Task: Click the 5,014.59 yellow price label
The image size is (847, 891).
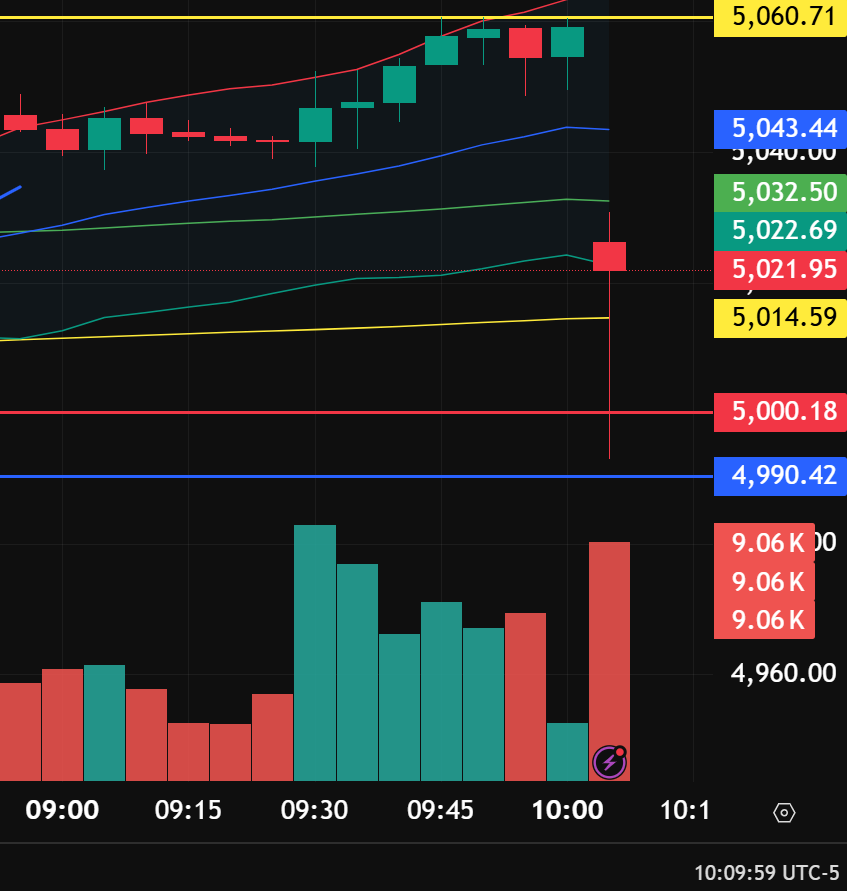Action: point(783,318)
